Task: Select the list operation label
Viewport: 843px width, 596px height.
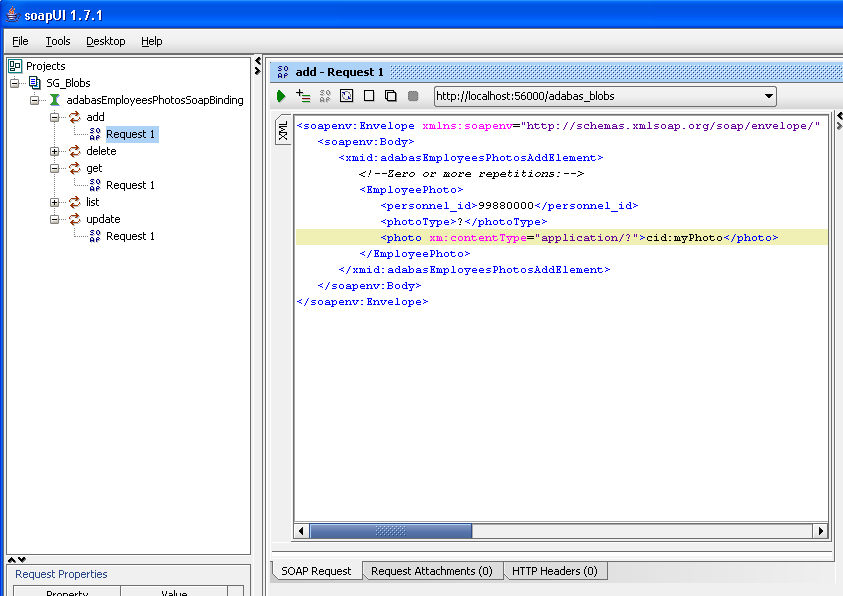Action: 92,202
